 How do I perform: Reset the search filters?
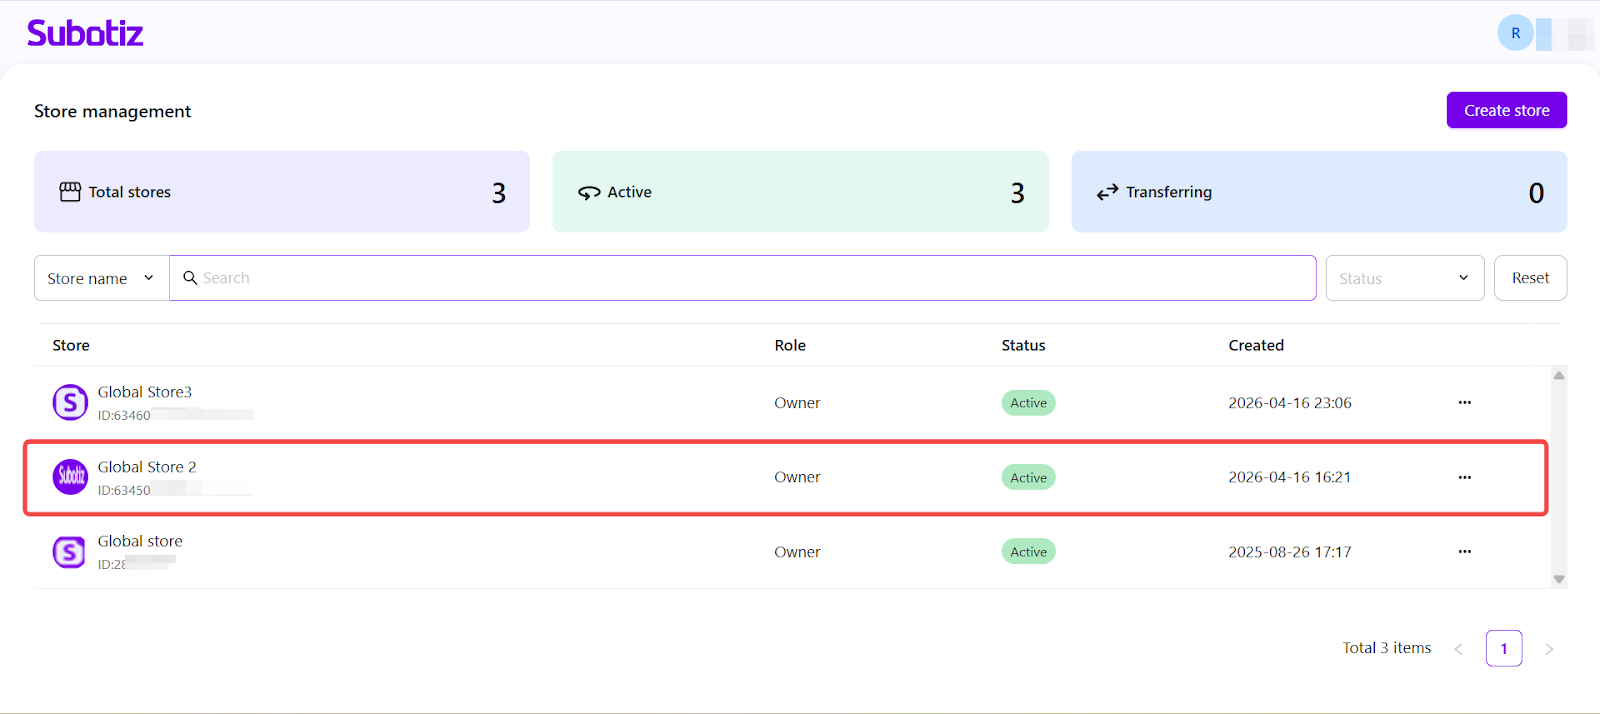[x=1530, y=278]
